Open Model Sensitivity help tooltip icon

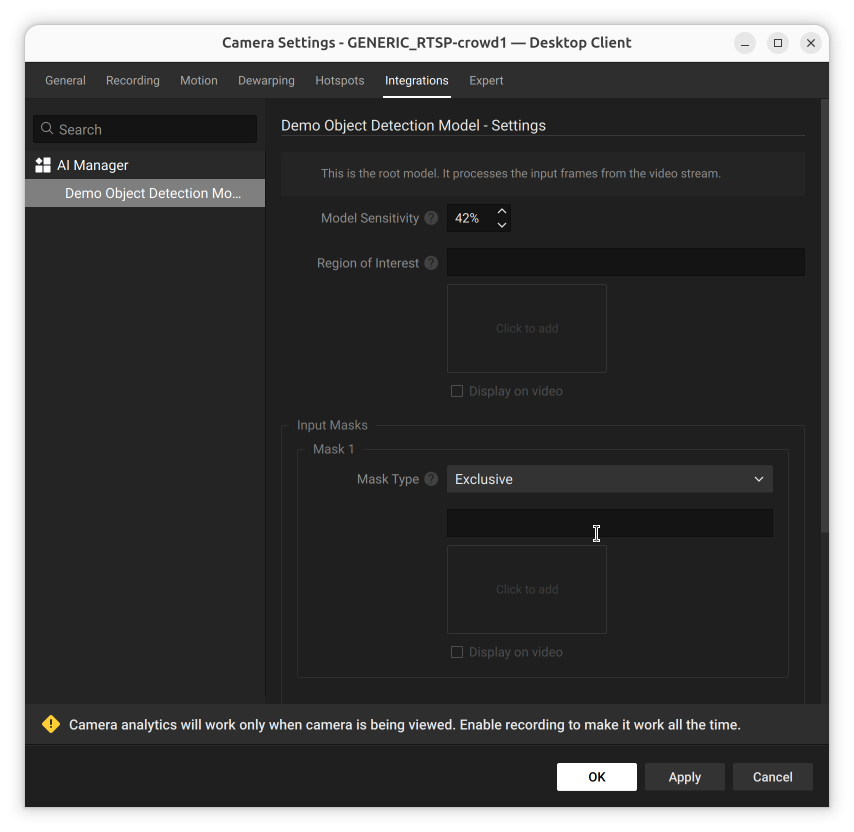(x=431, y=218)
